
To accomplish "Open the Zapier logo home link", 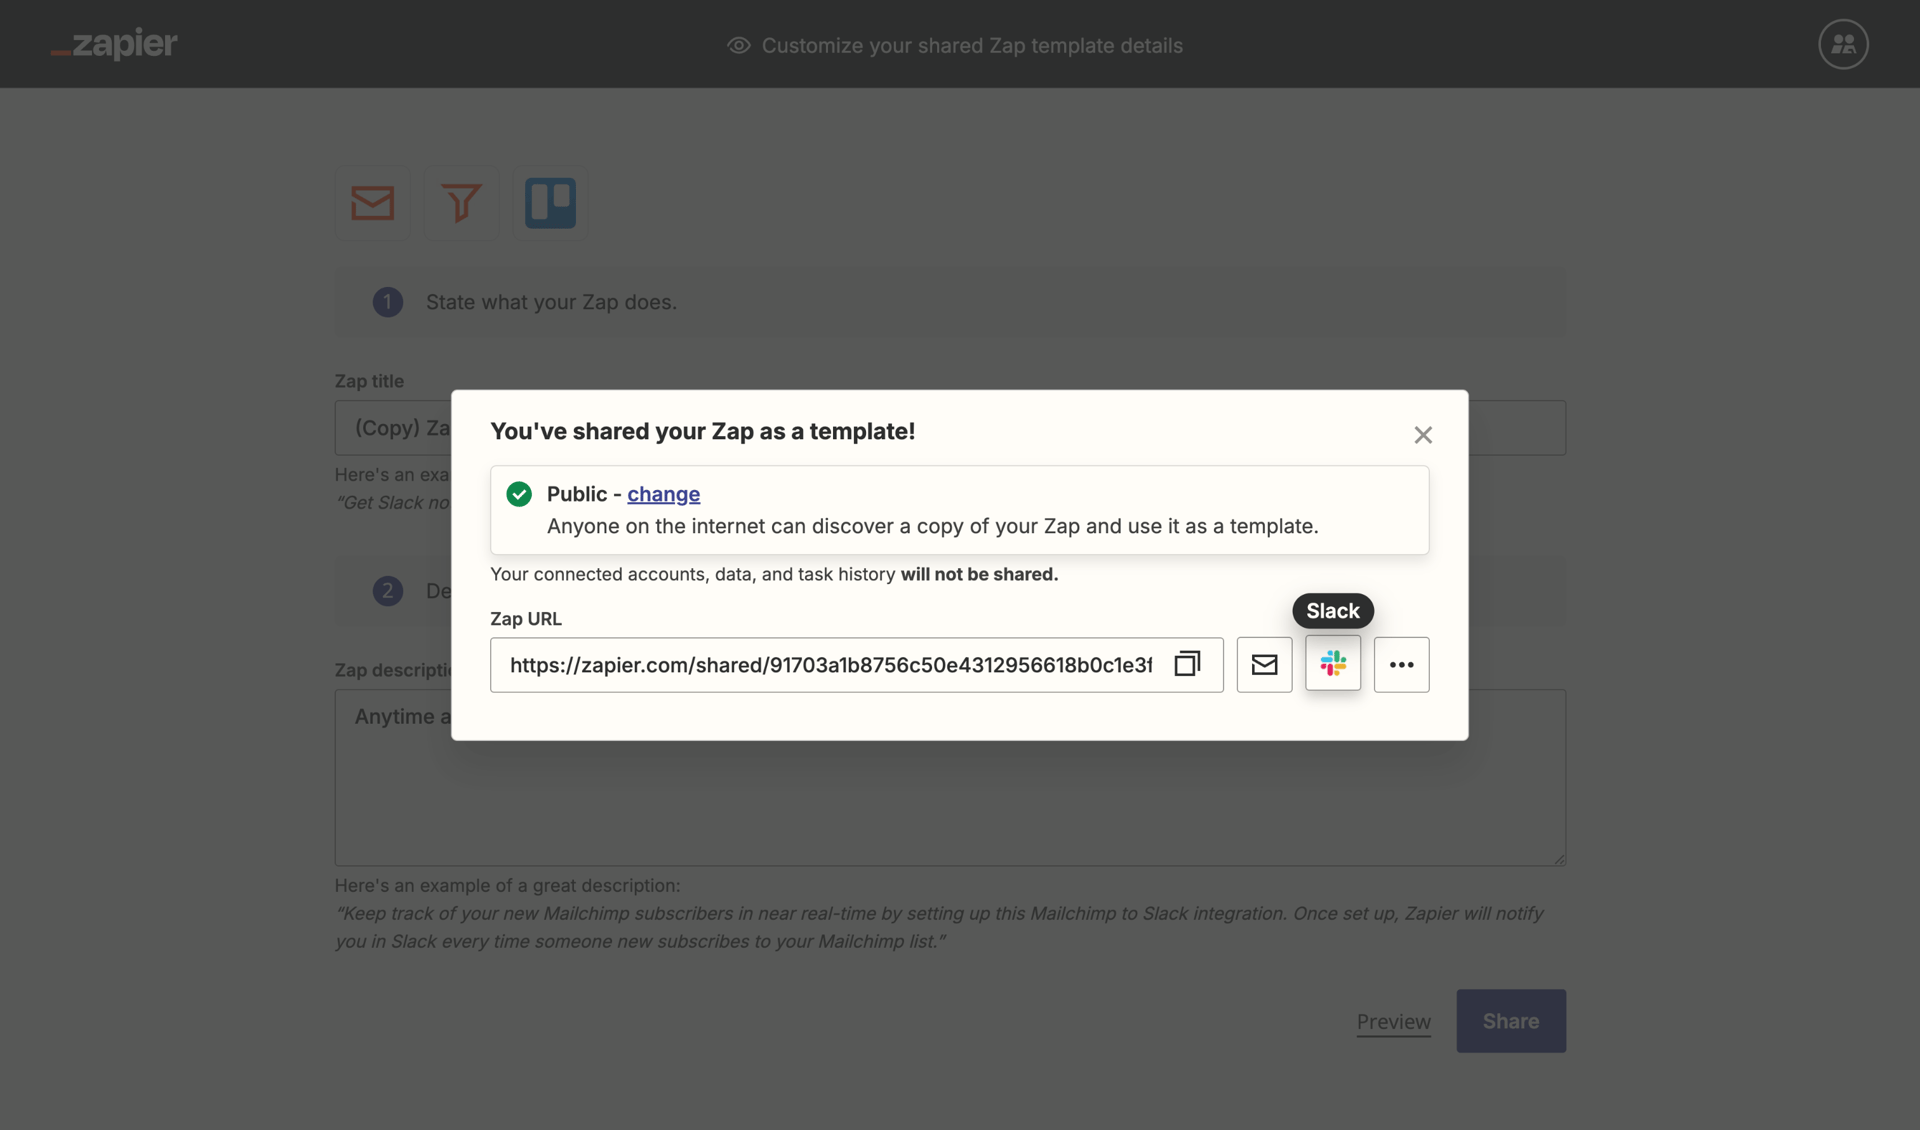I will tap(113, 44).
